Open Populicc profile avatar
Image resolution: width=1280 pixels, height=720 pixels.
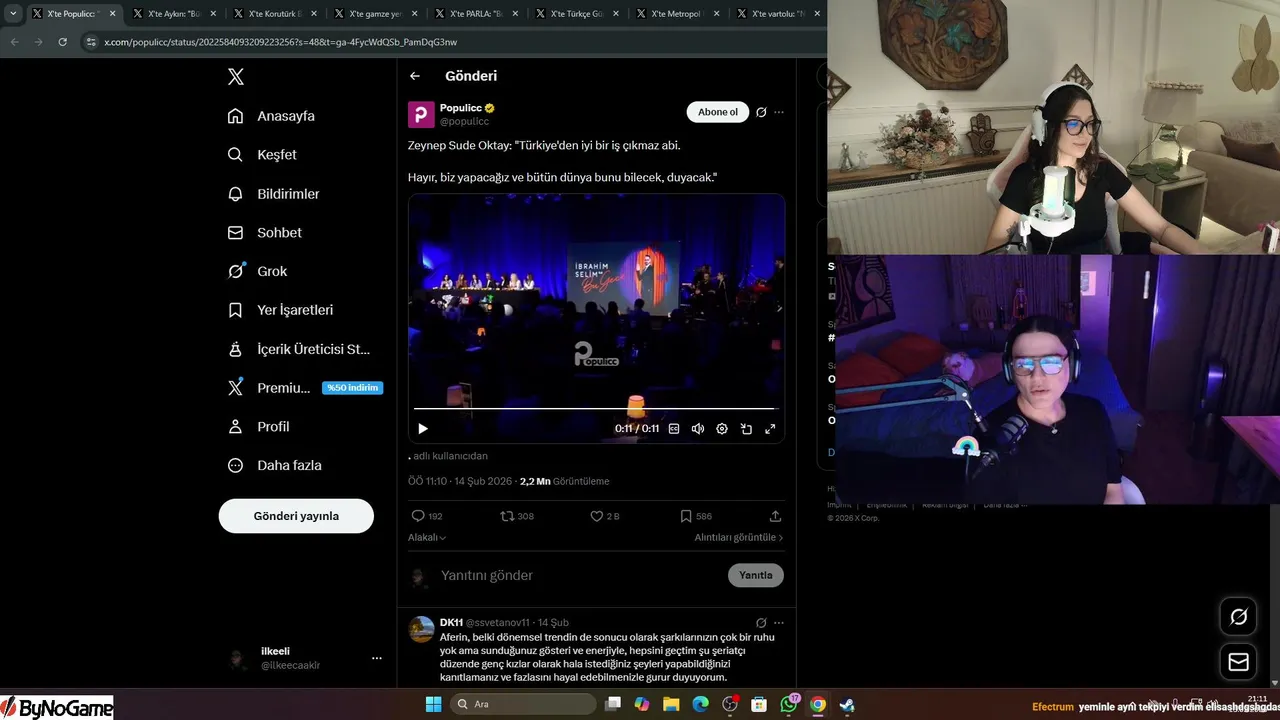point(421,114)
